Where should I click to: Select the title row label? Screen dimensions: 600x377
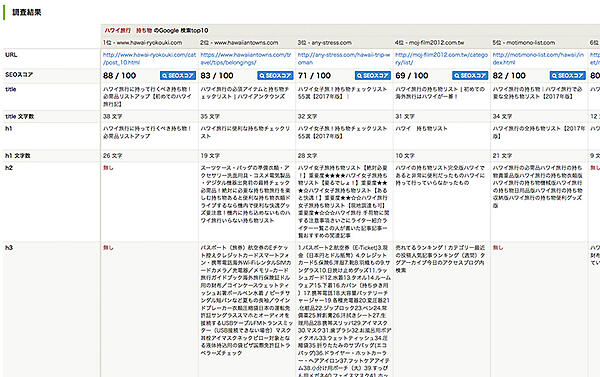(11, 89)
